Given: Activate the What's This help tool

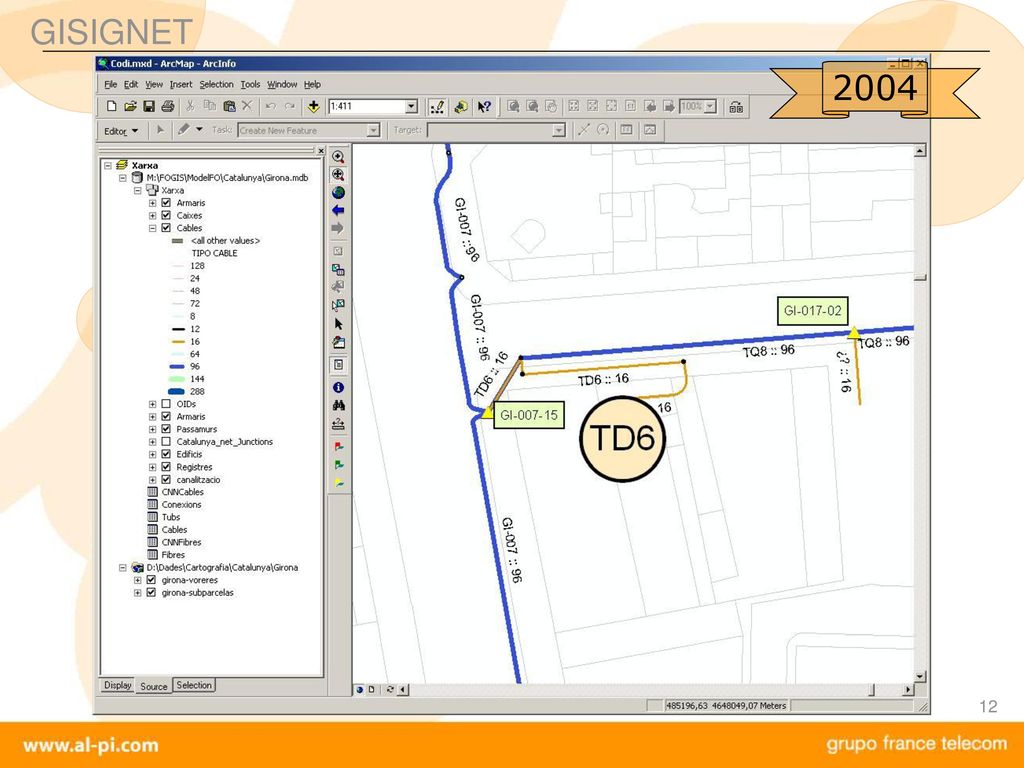Looking at the screenshot, I should (484, 106).
